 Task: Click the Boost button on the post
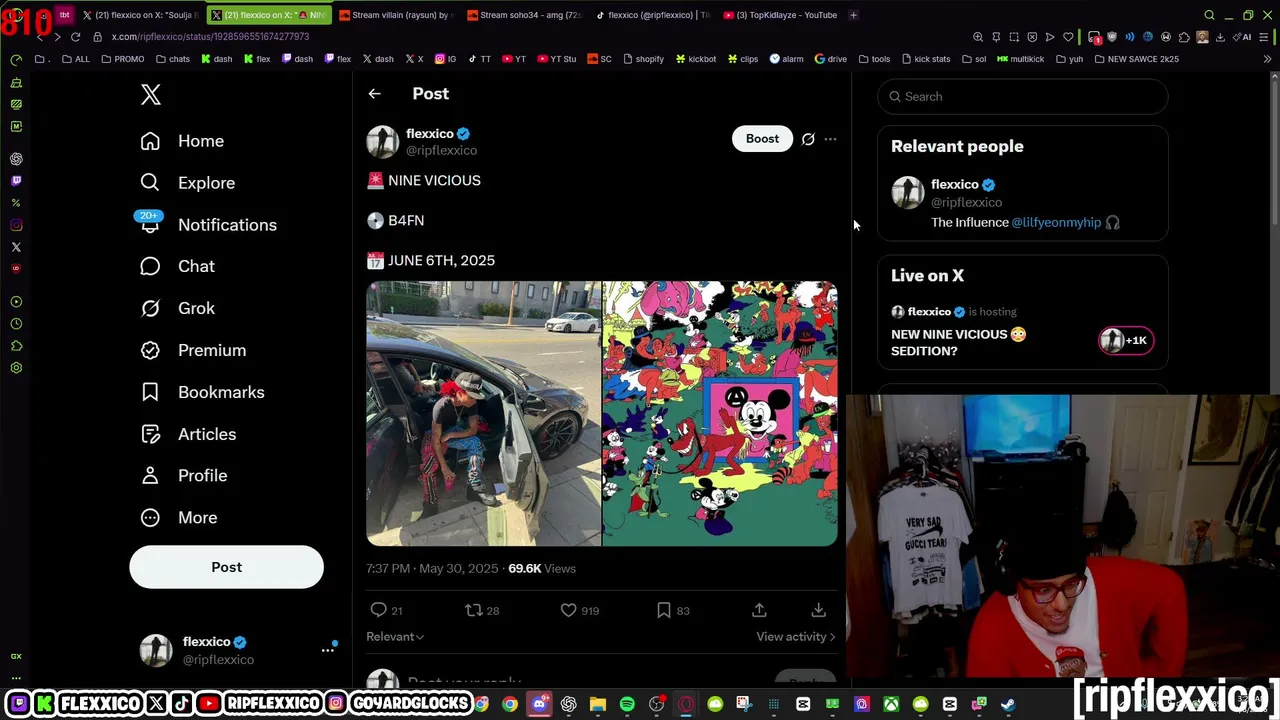[x=762, y=139]
